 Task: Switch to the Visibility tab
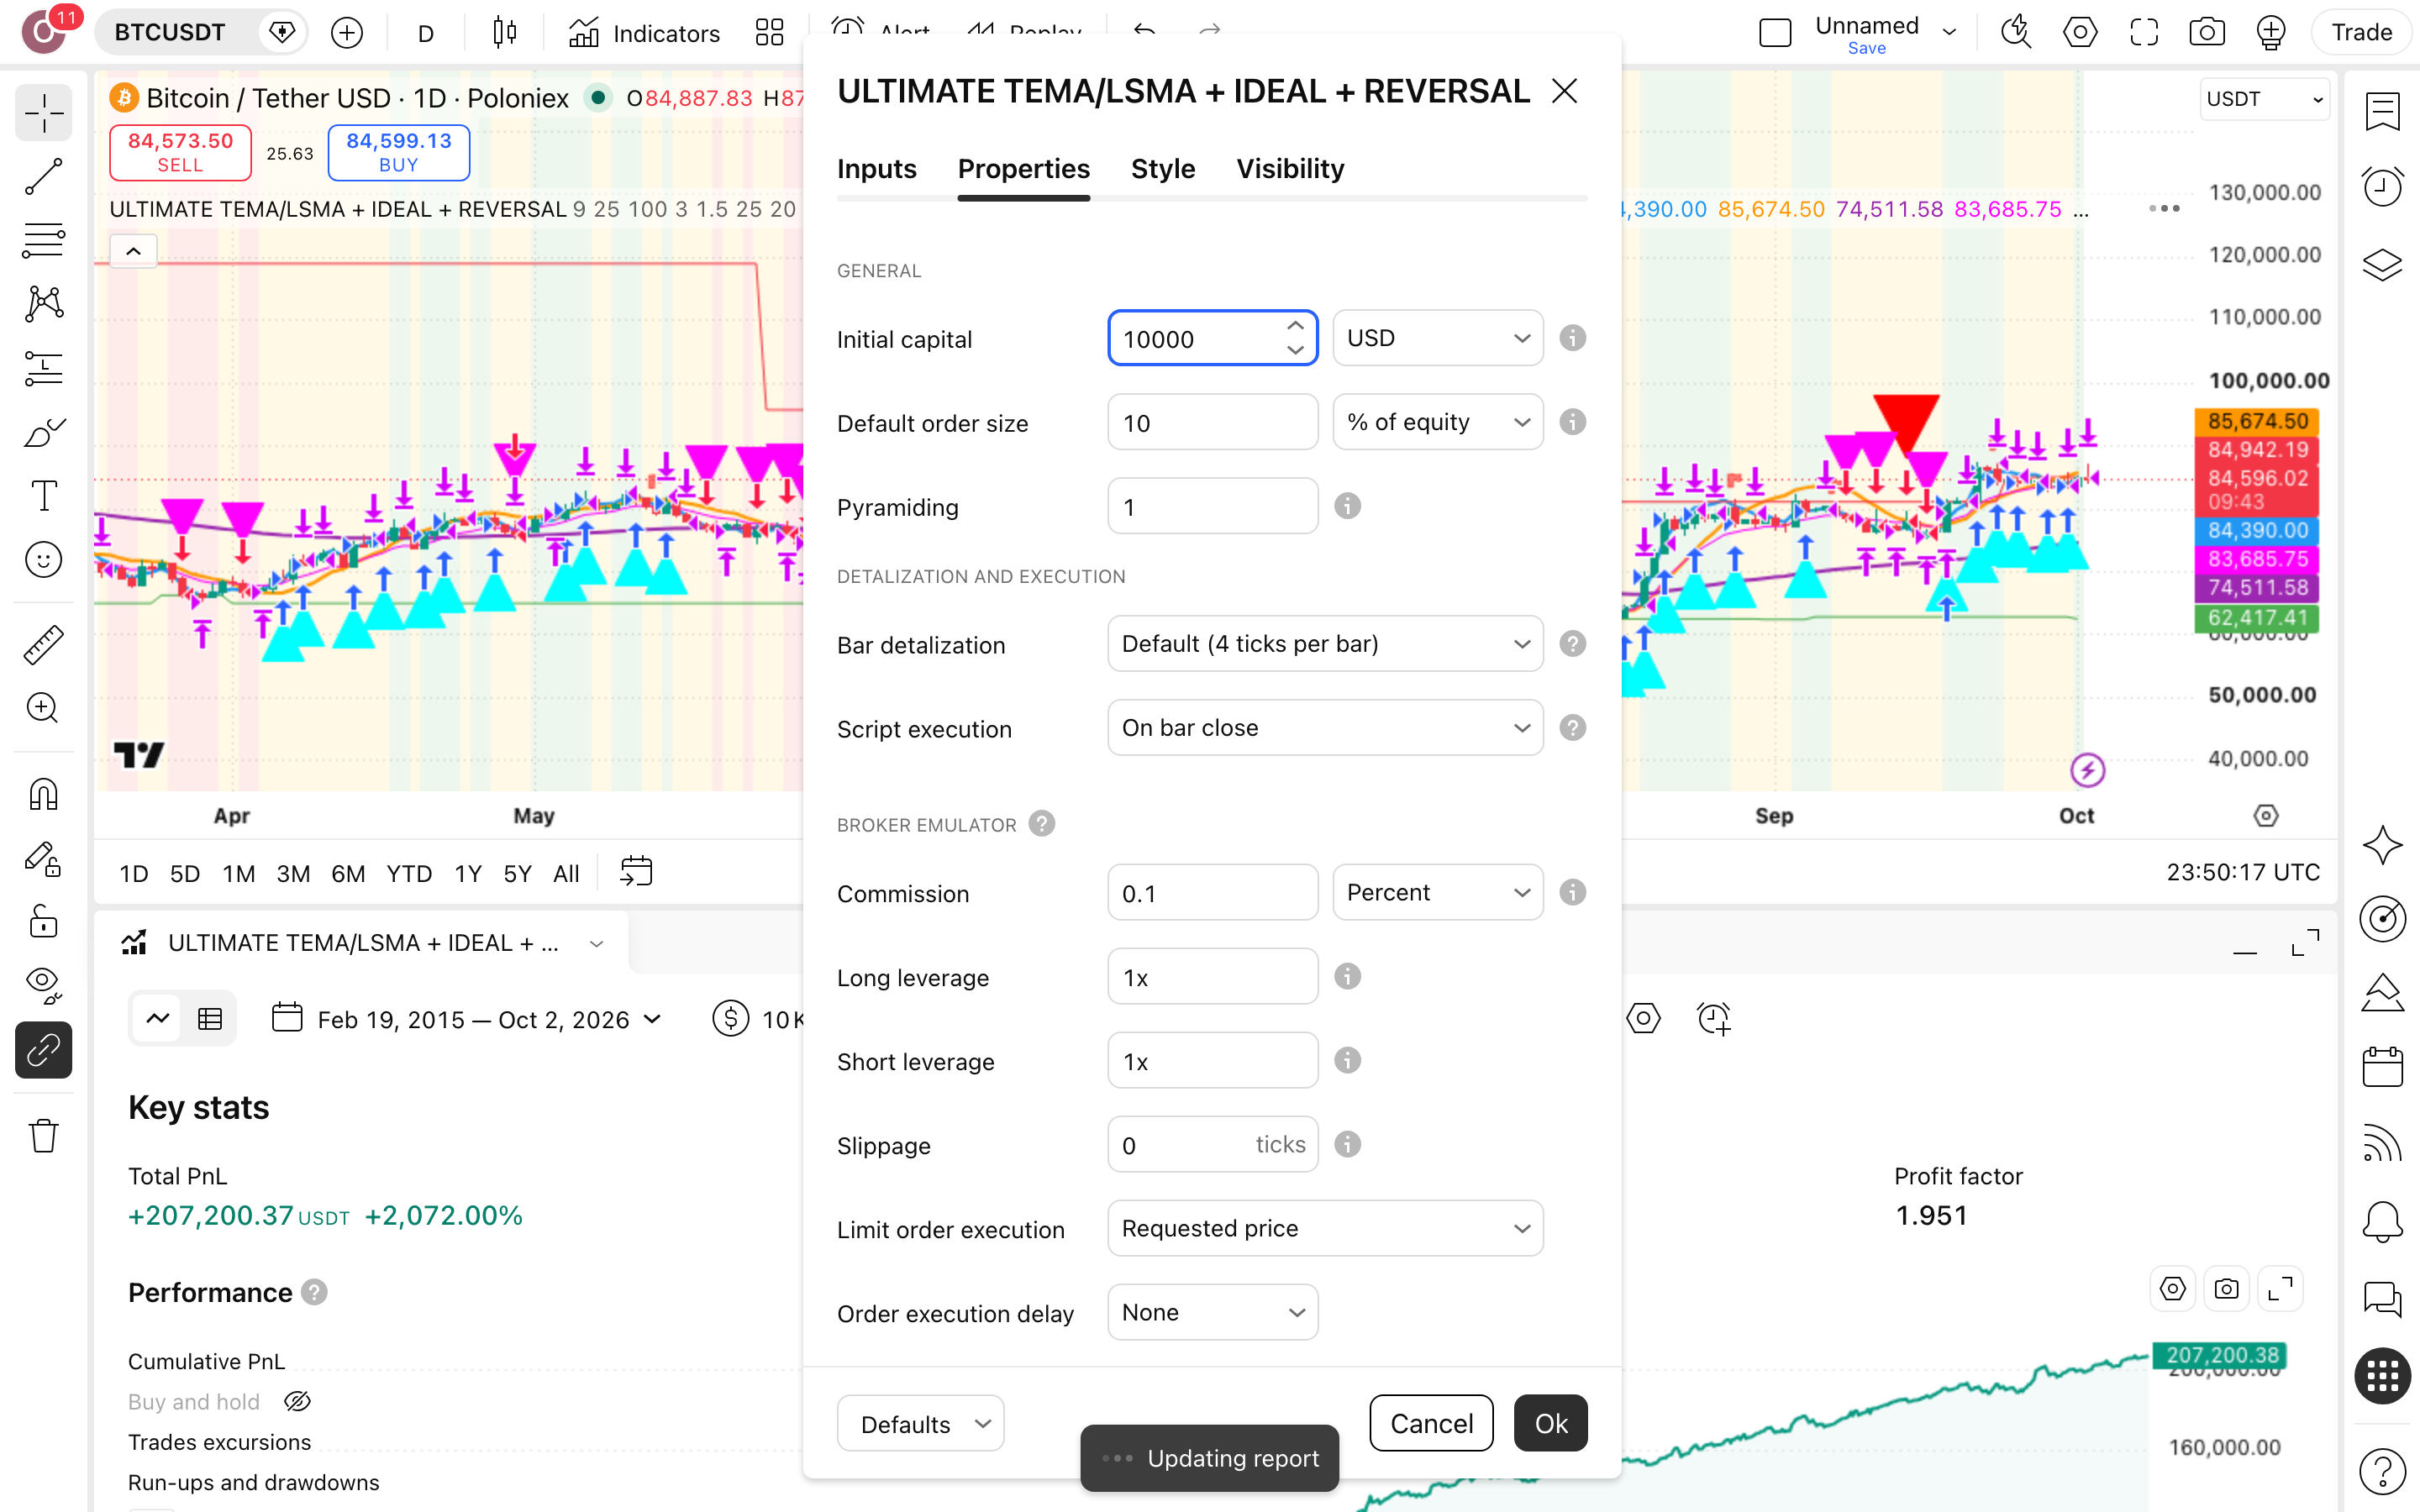coord(1290,169)
